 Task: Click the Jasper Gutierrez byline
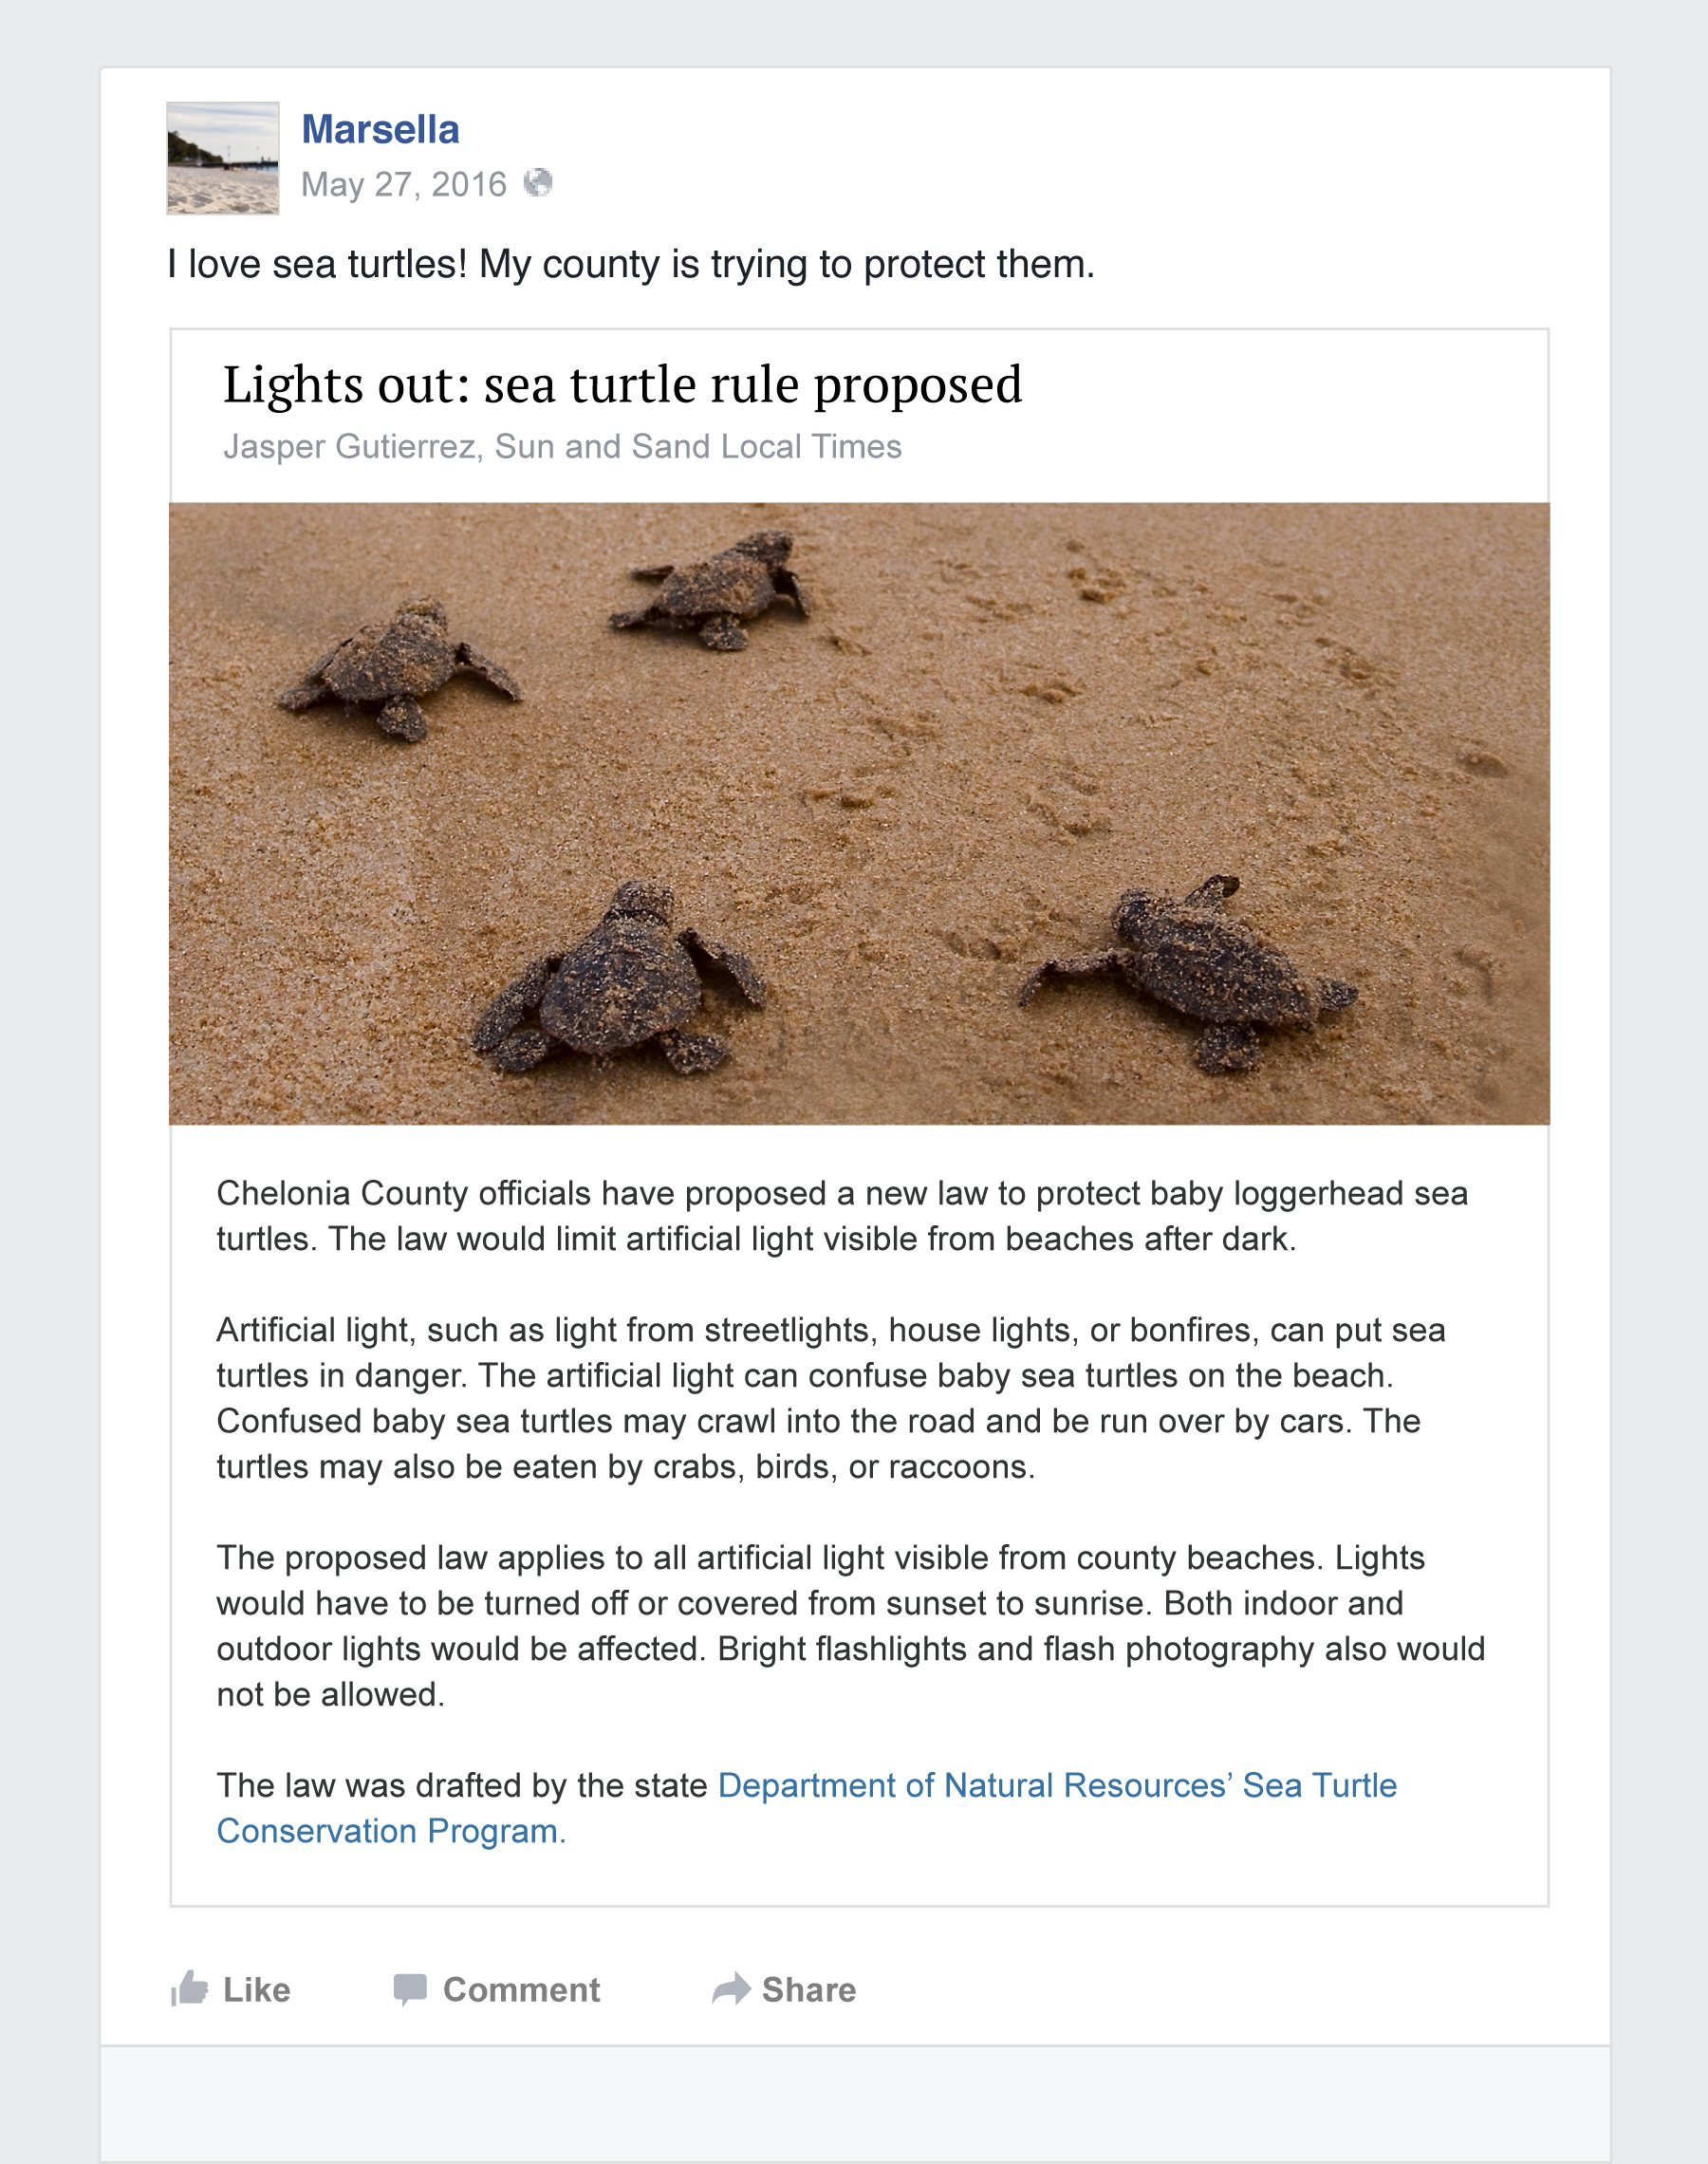562,446
